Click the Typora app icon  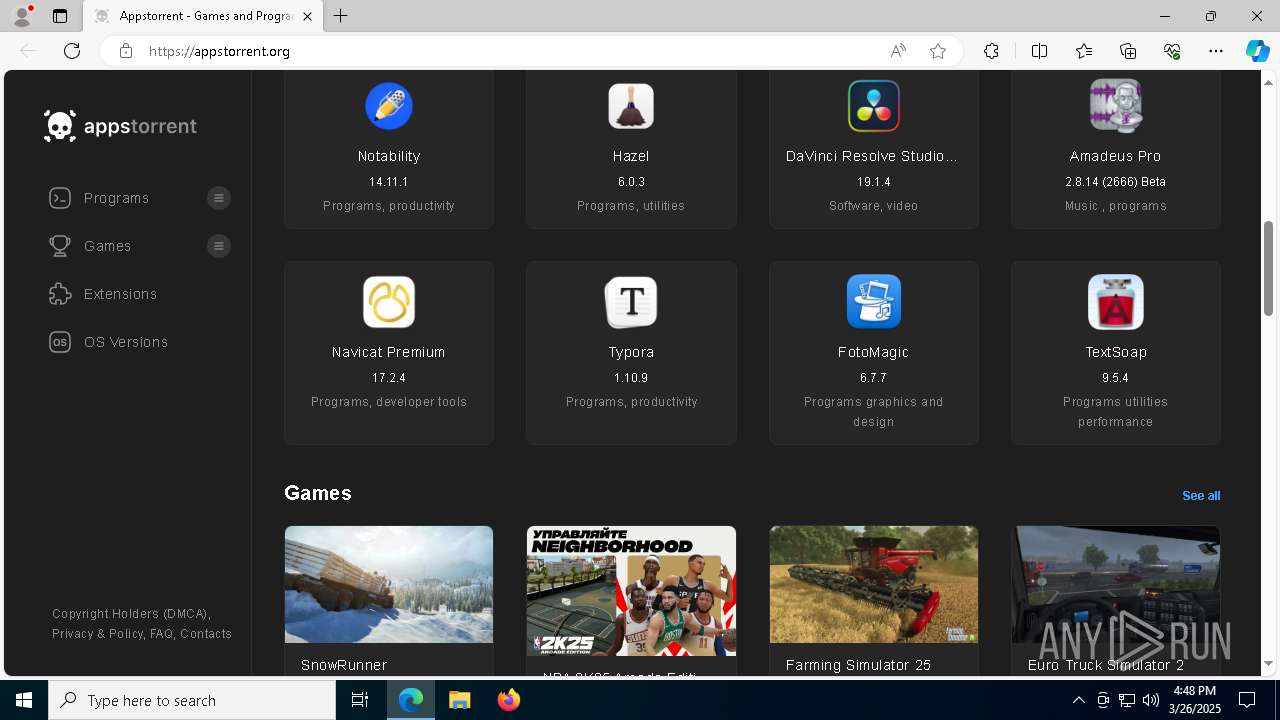tap(631, 301)
